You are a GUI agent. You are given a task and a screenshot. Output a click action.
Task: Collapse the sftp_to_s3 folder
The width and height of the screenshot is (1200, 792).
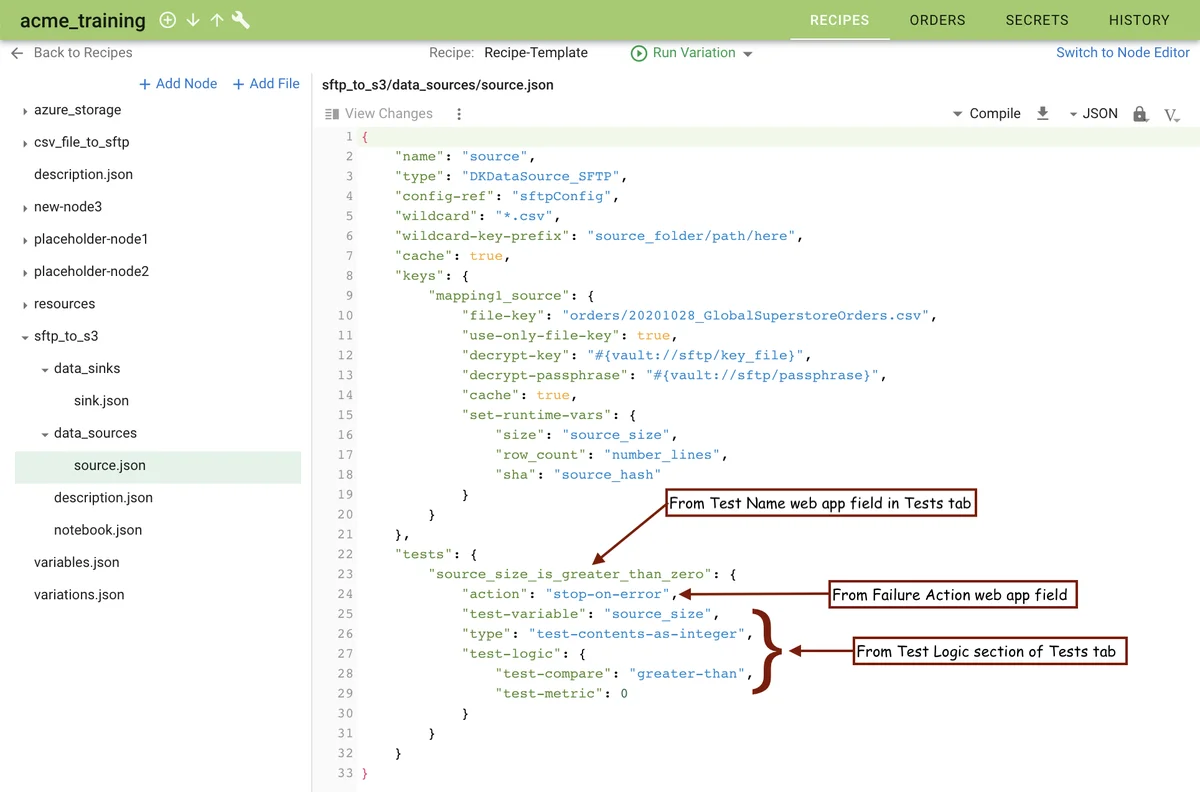pyautogui.click(x=25, y=337)
